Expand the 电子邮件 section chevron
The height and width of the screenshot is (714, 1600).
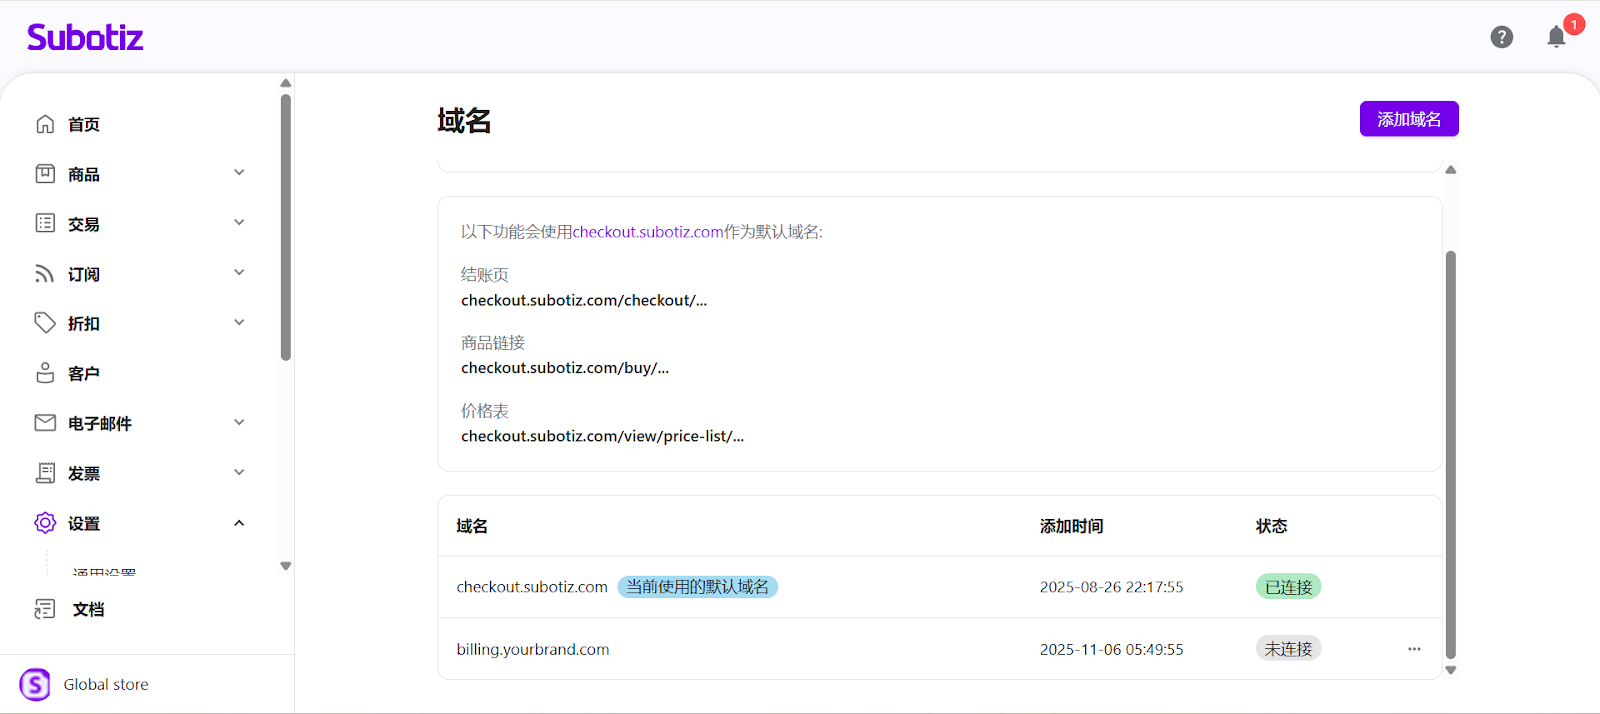click(x=239, y=423)
